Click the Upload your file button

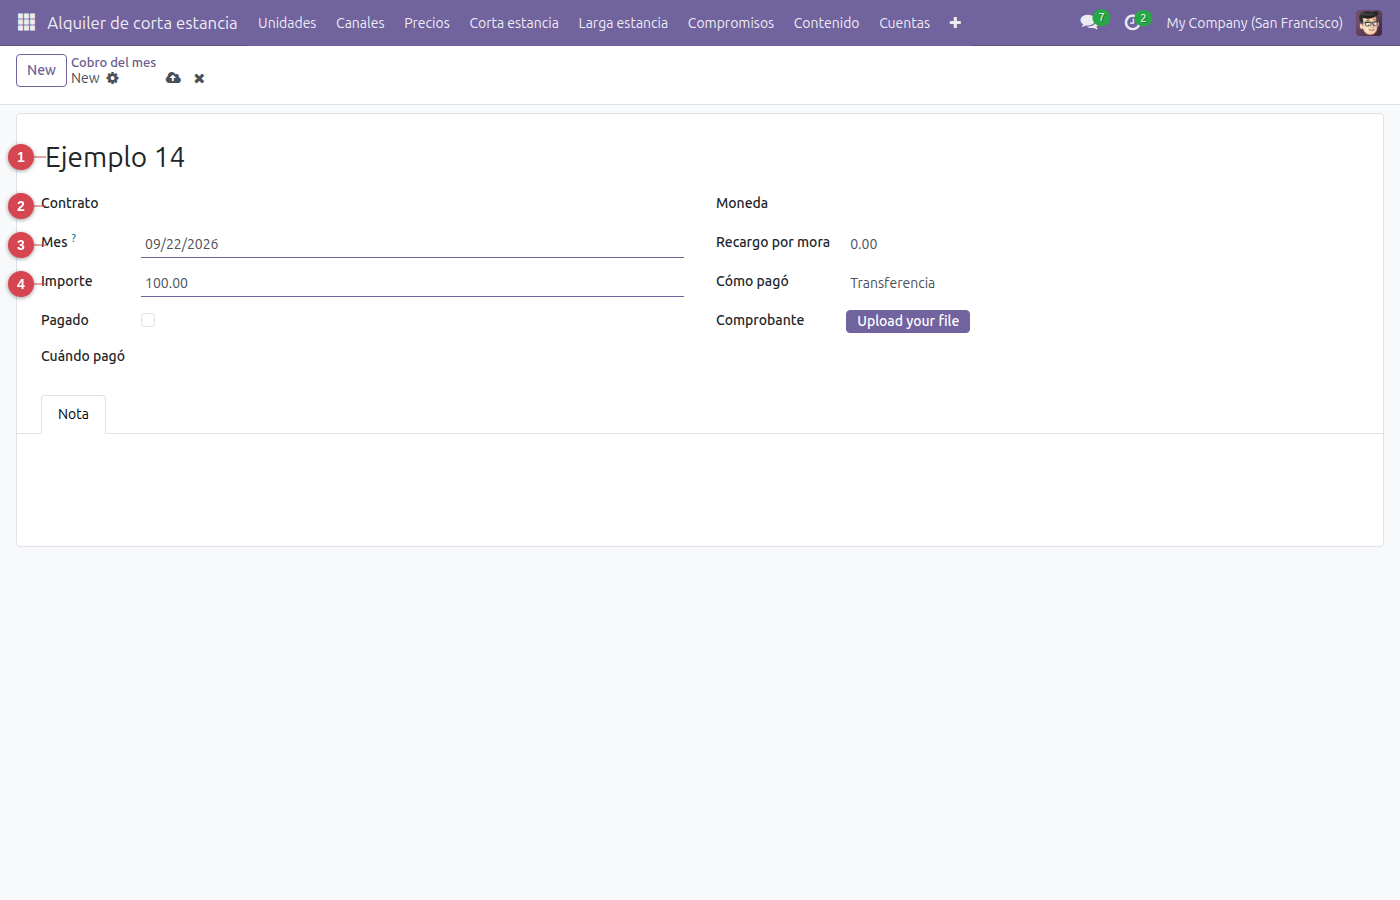tap(908, 321)
